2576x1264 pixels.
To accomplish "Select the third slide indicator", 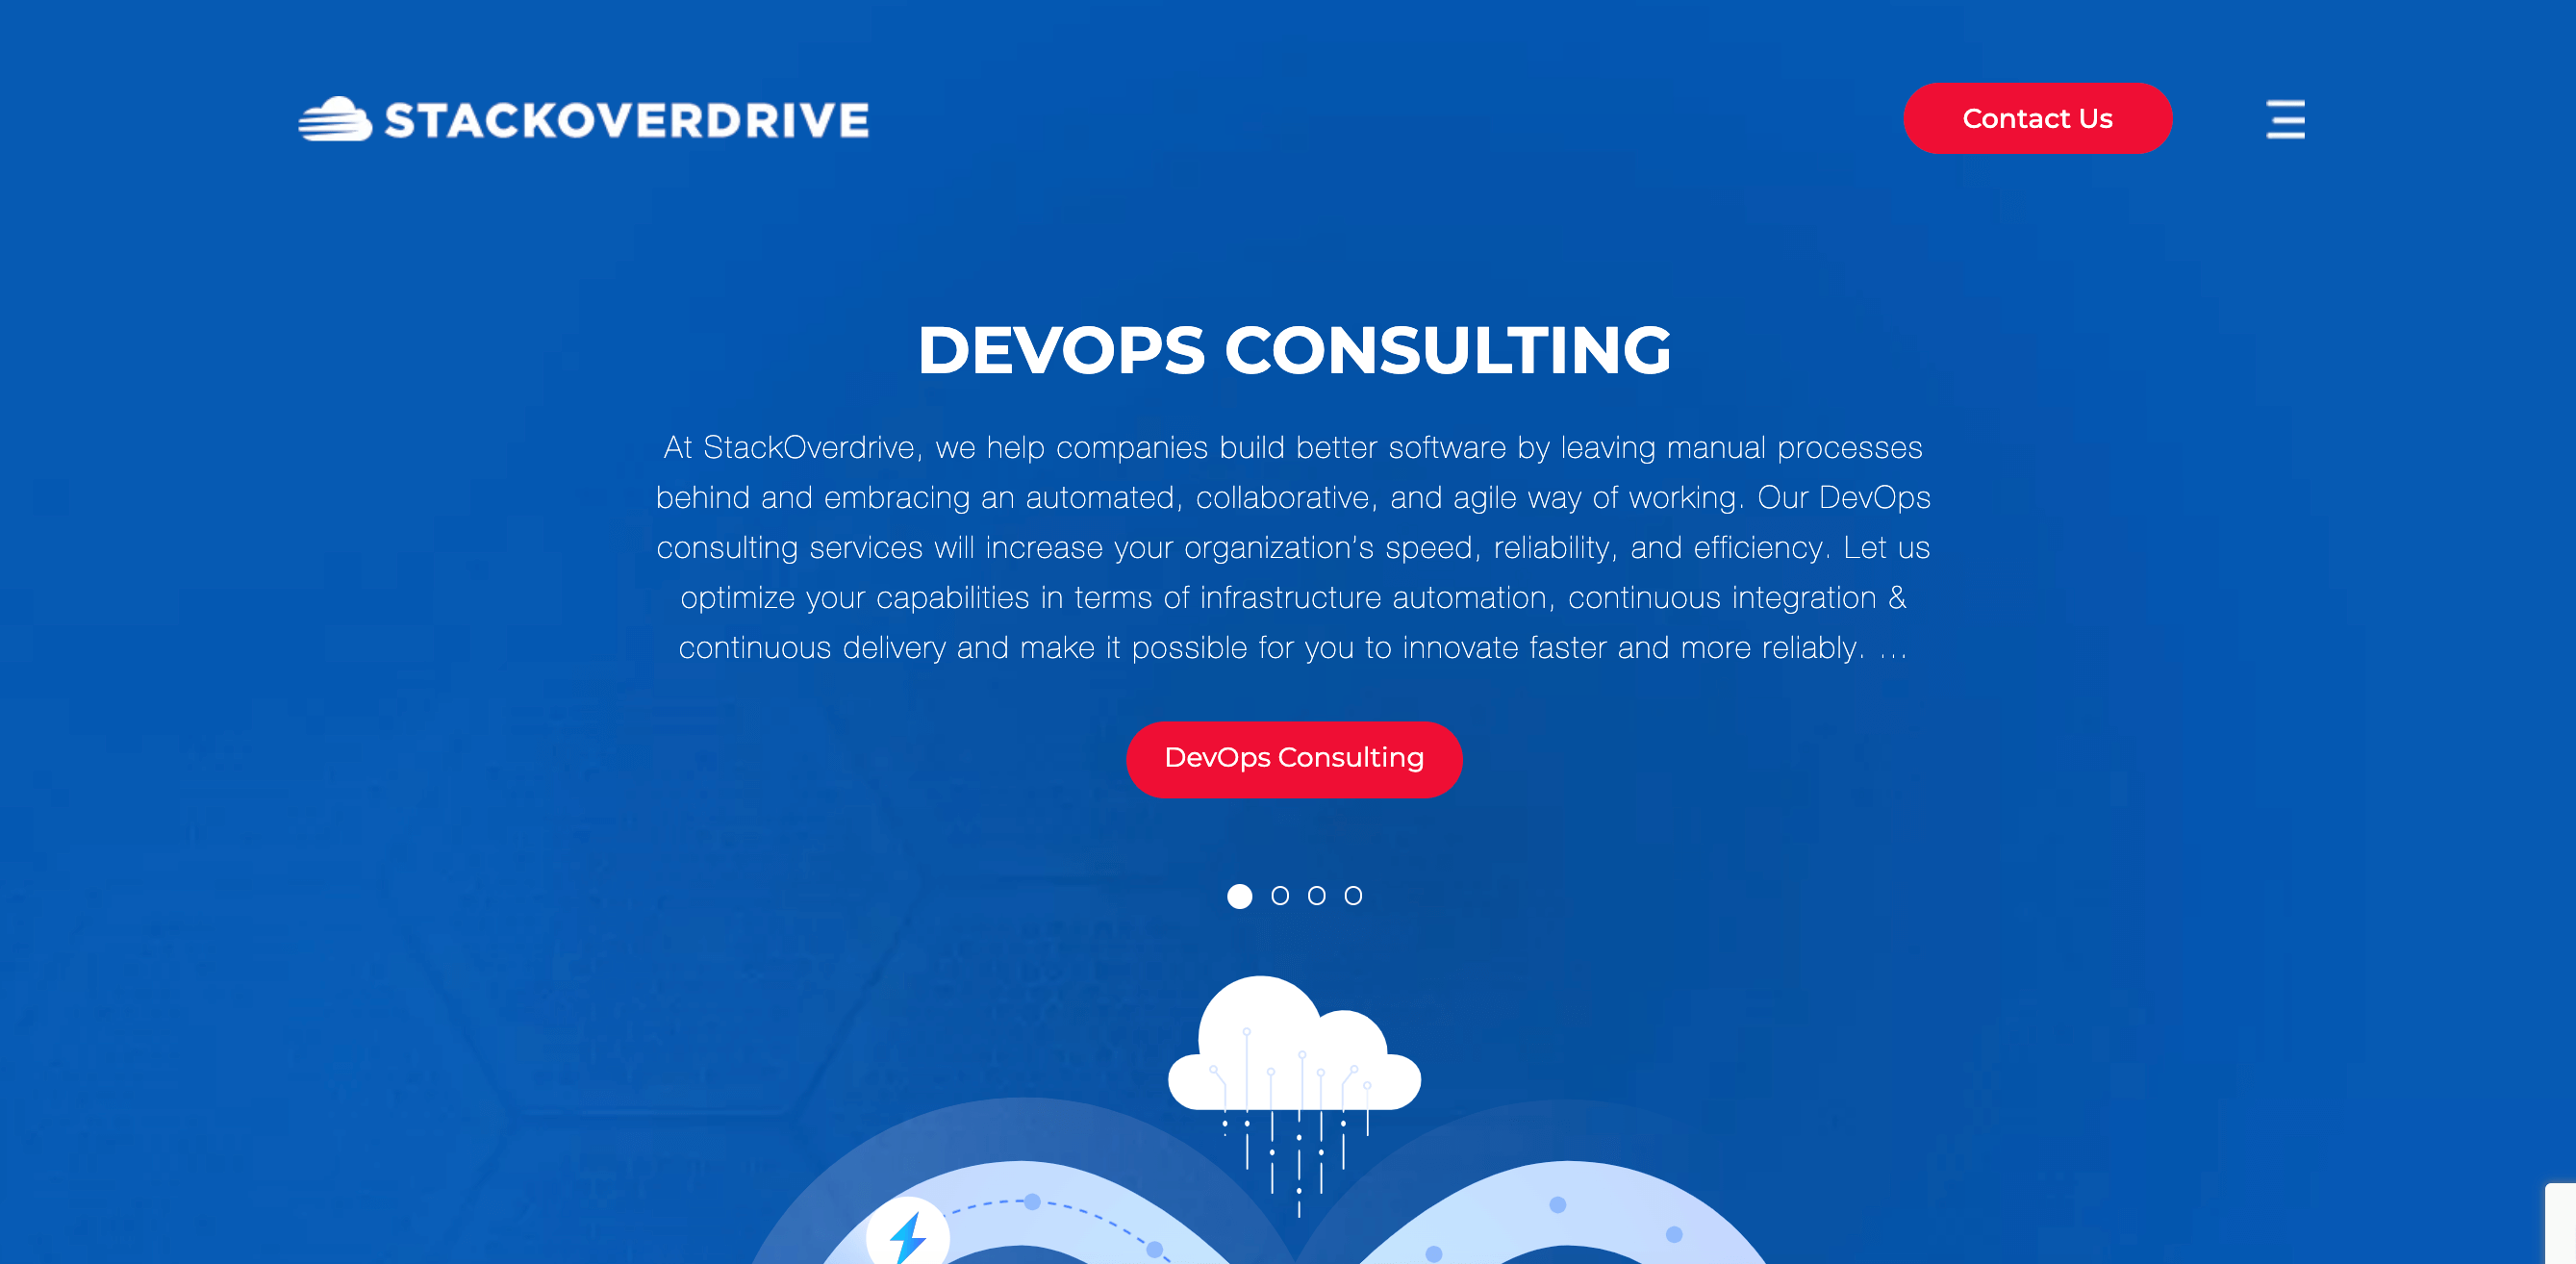I will tap(1316, 895).
